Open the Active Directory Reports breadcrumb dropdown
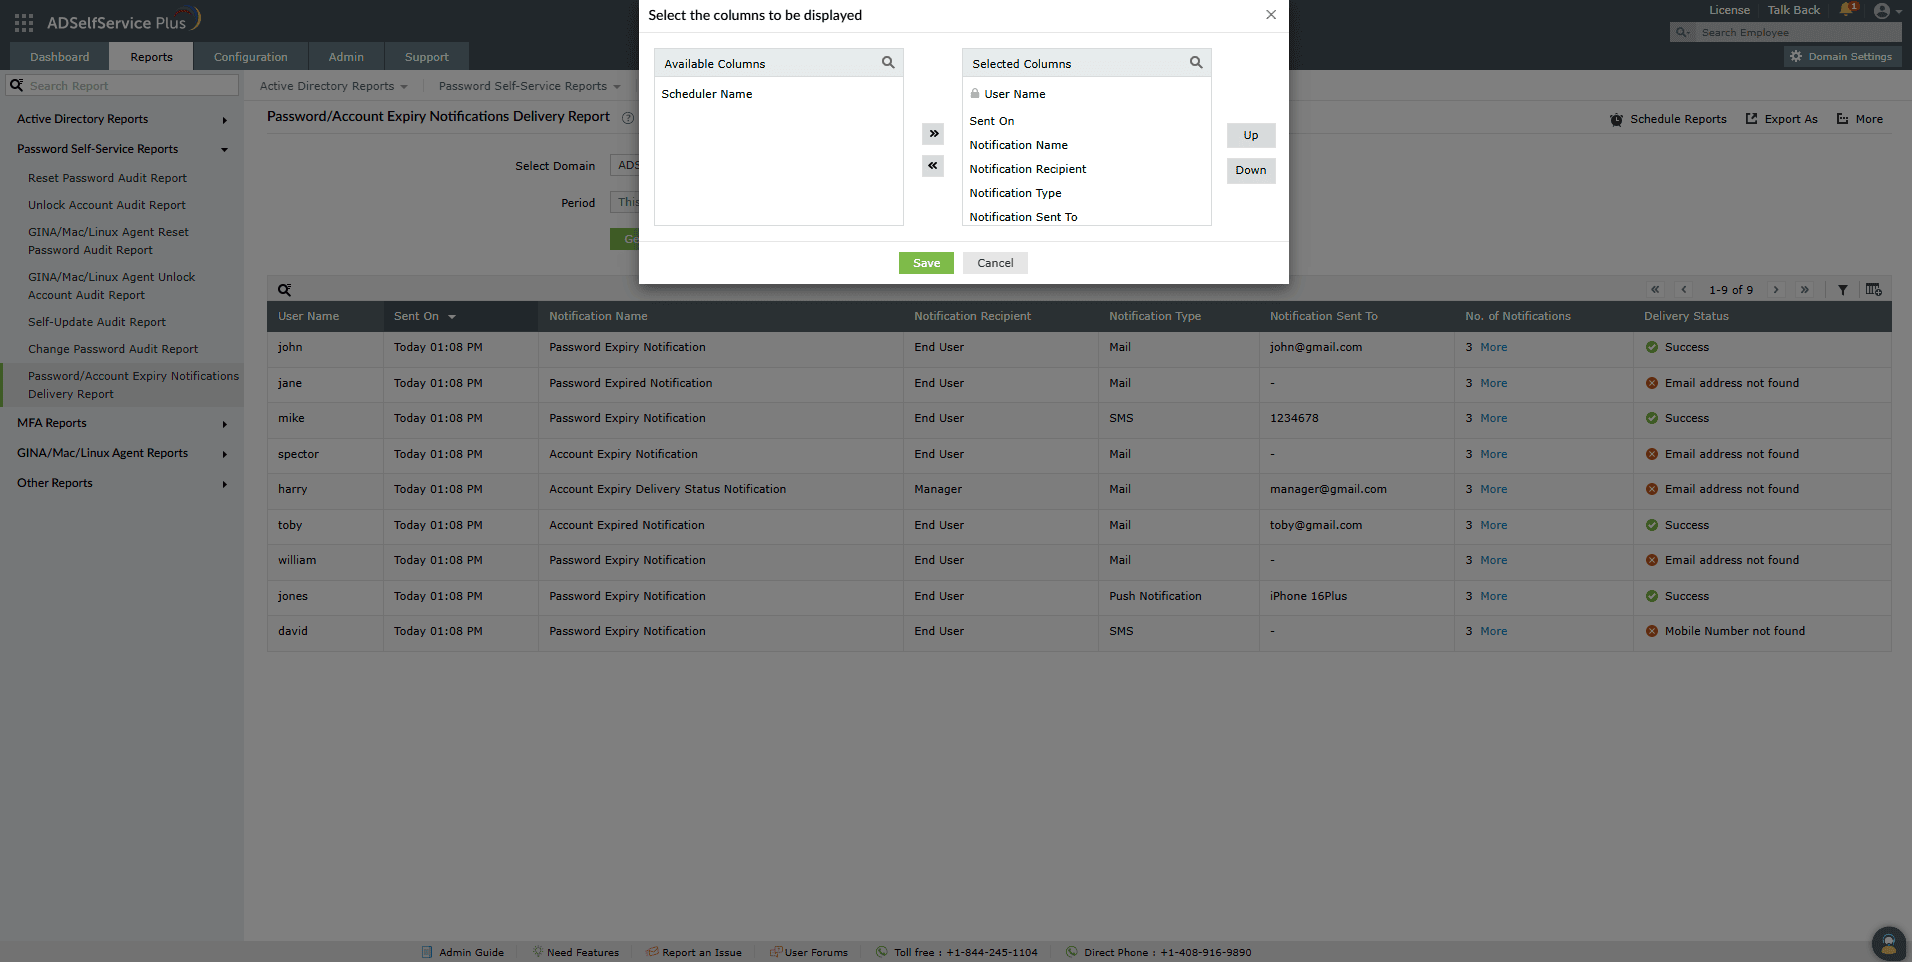Viewport: 1912px width, 962px height. coord(333,86)
